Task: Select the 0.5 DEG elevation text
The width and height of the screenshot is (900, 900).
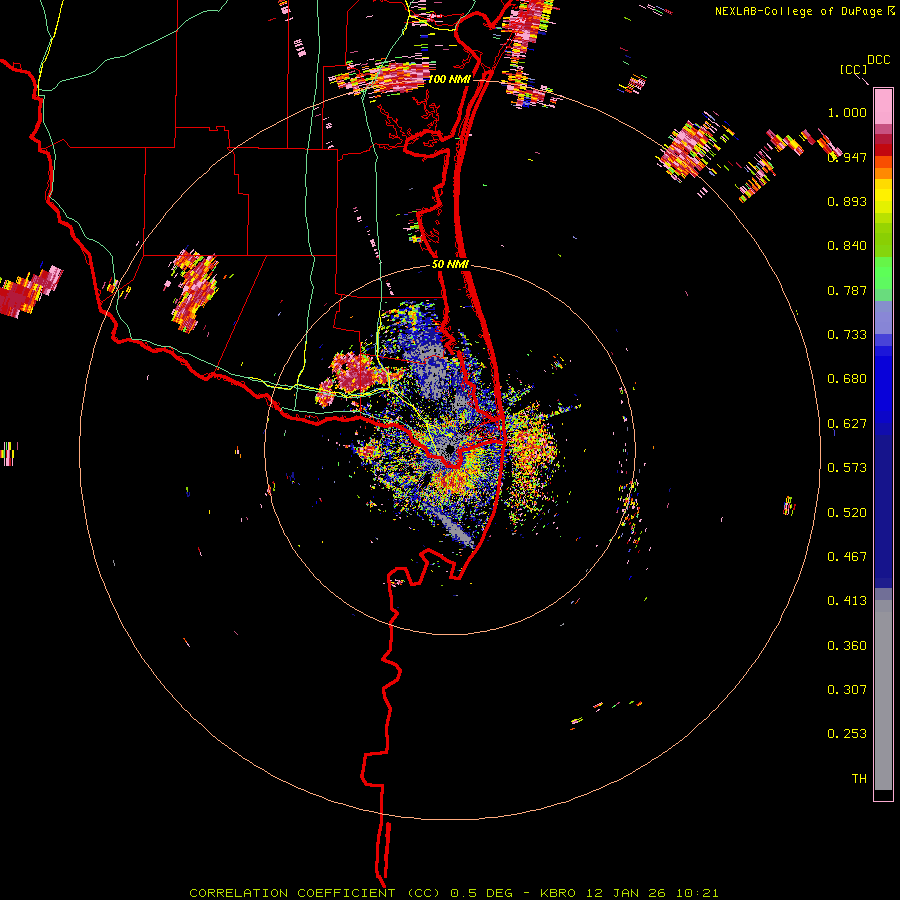Action: (x=480, y=893)
